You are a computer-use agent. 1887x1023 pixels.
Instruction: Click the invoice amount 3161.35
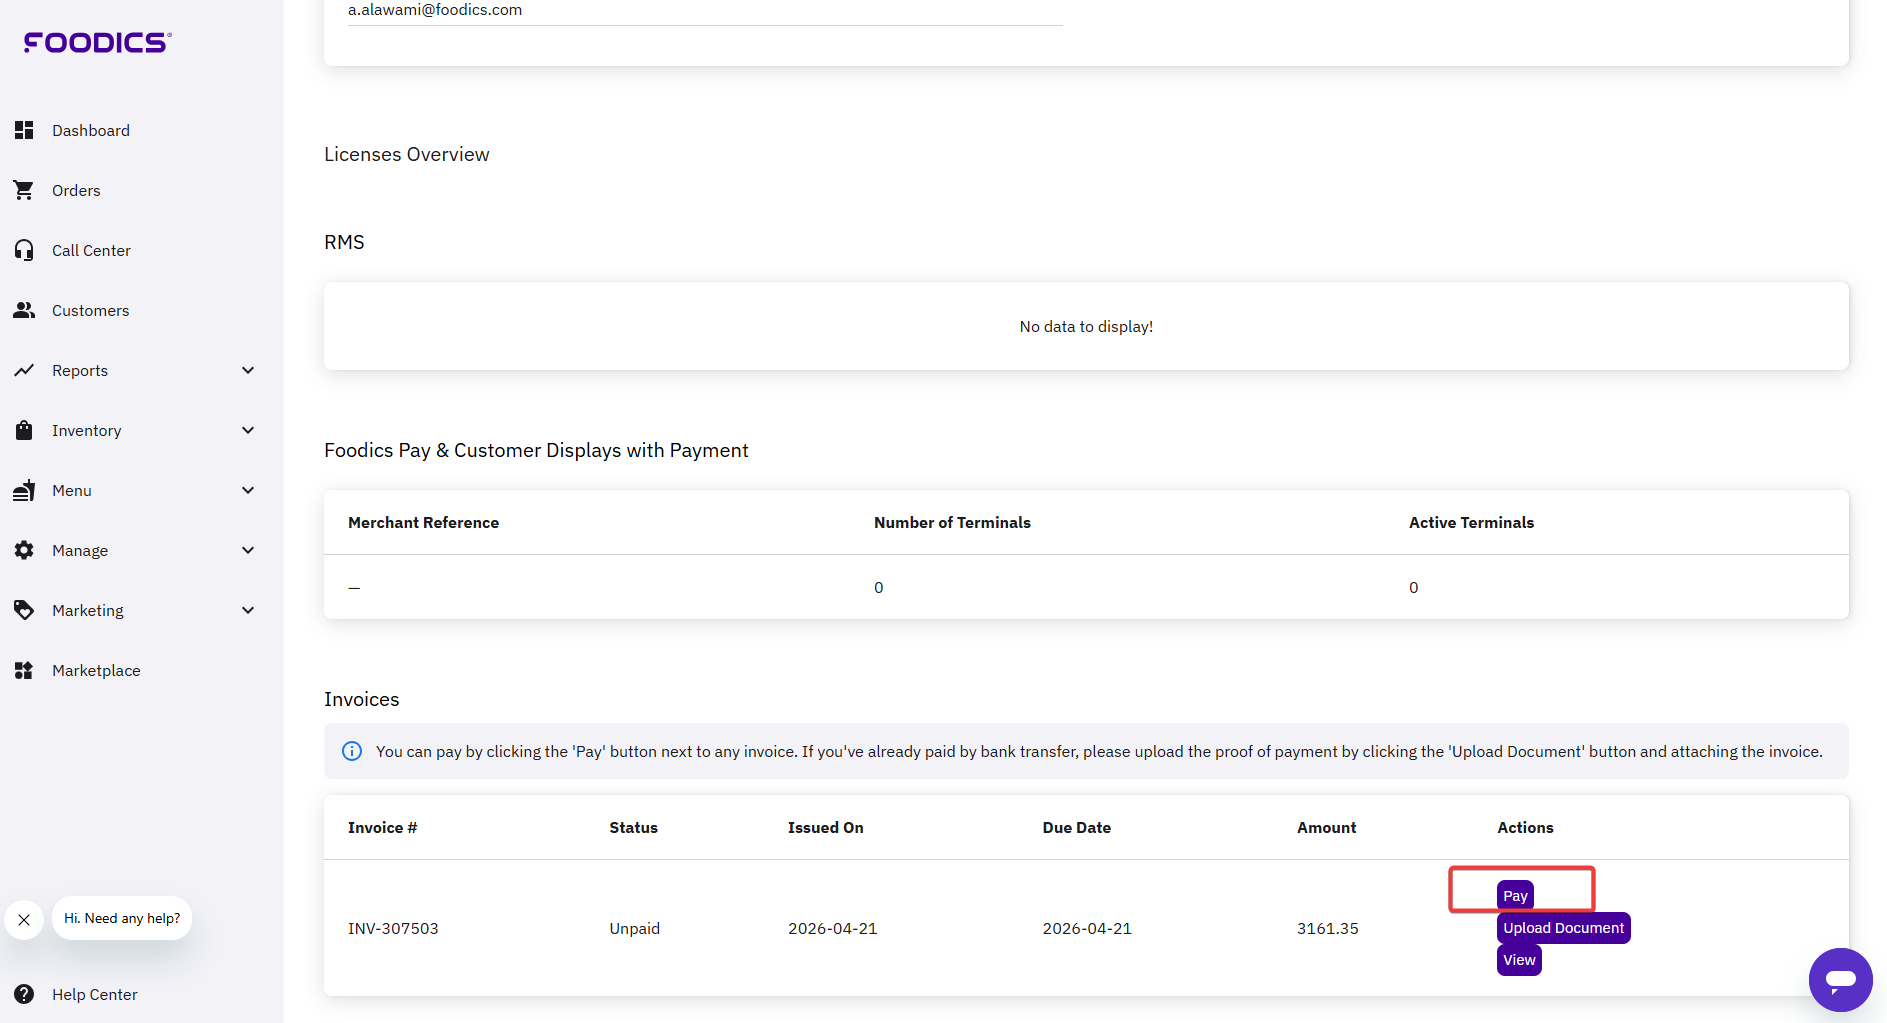(x=1328, y=928)
